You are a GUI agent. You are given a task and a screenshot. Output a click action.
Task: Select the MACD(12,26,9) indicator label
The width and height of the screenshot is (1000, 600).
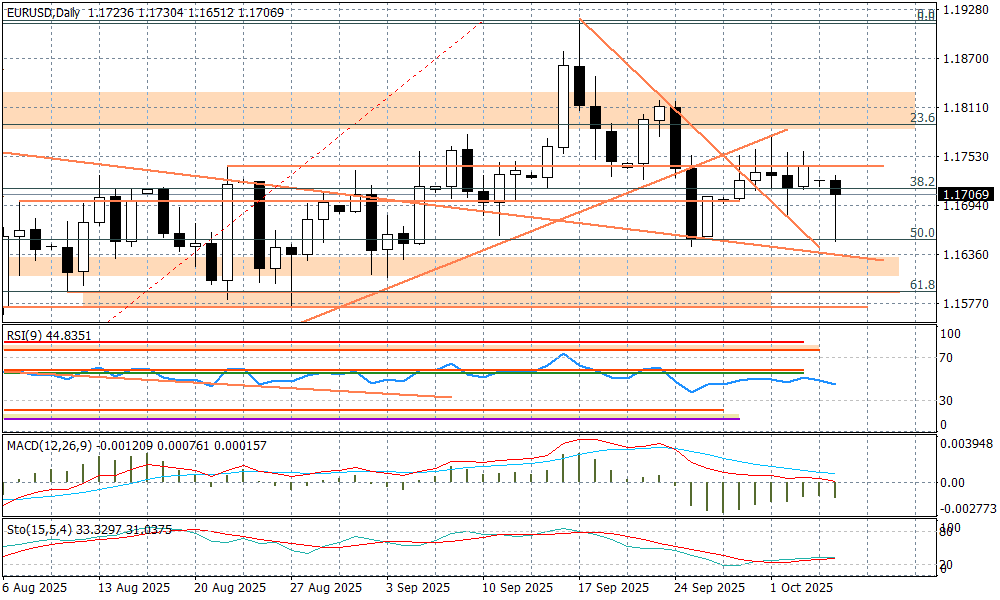point(50,444)
